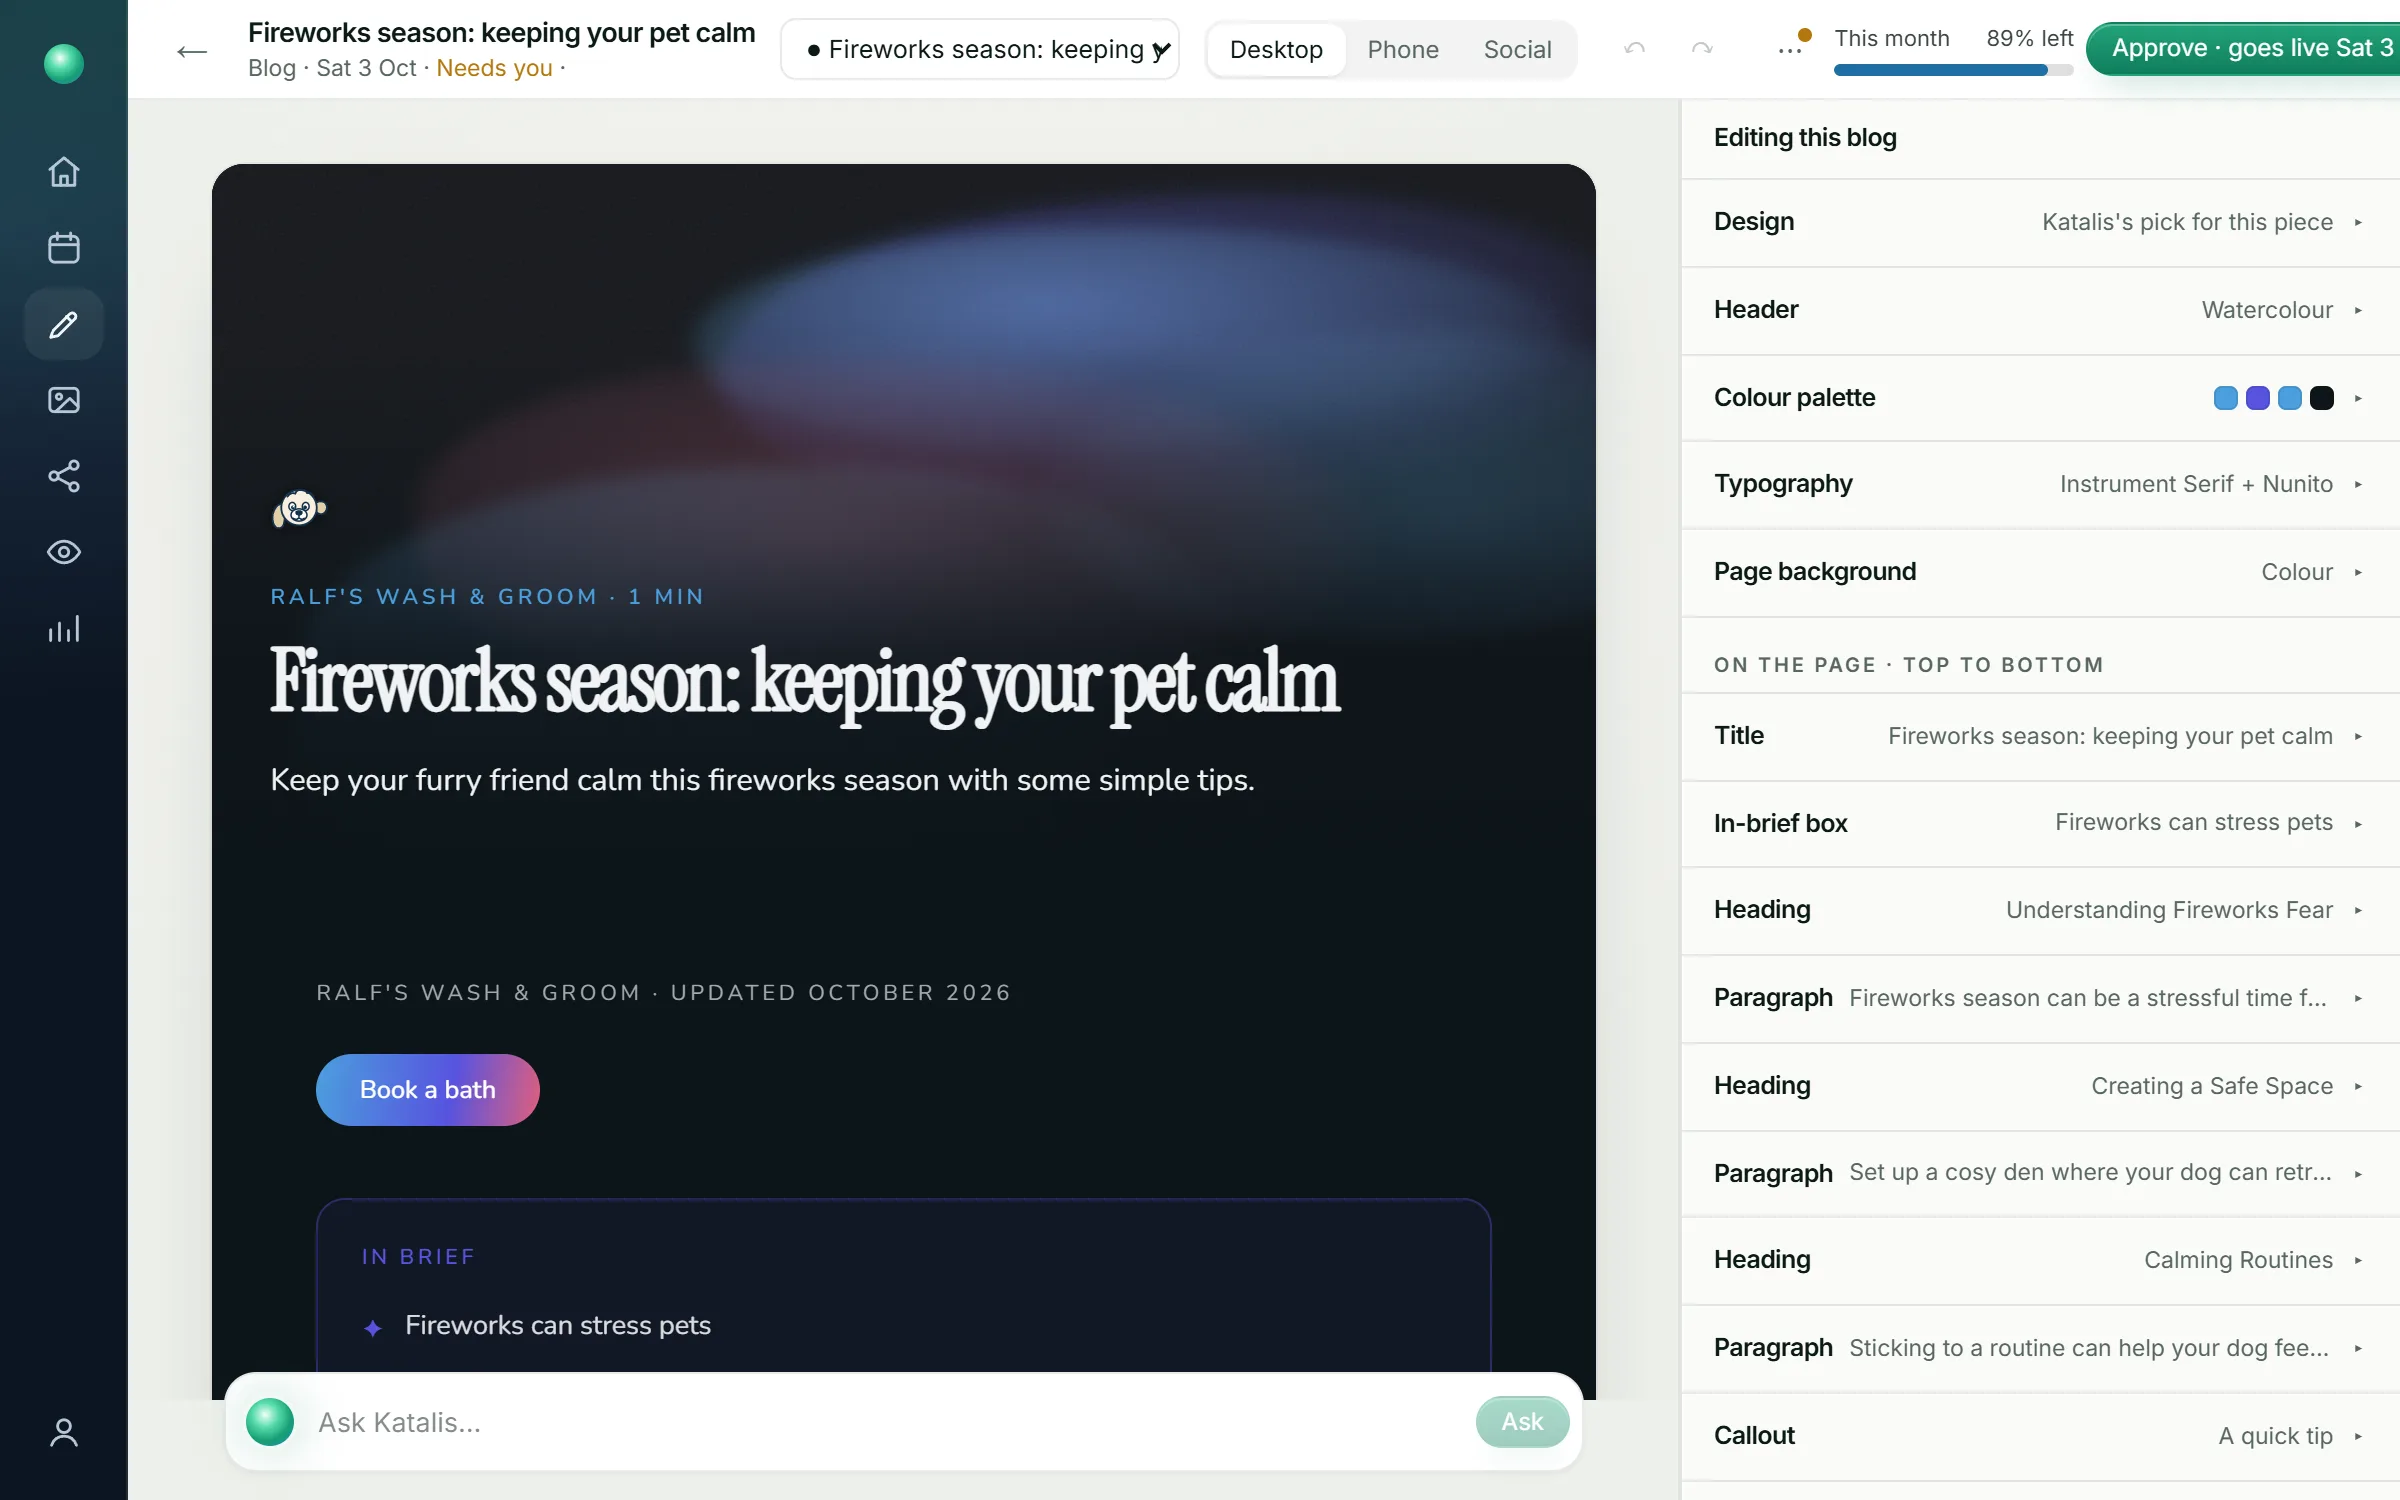Screen dimensions: 2400x1500
Task: Open the Fireworks season post dropdown
Action: [x=980, y=49]
